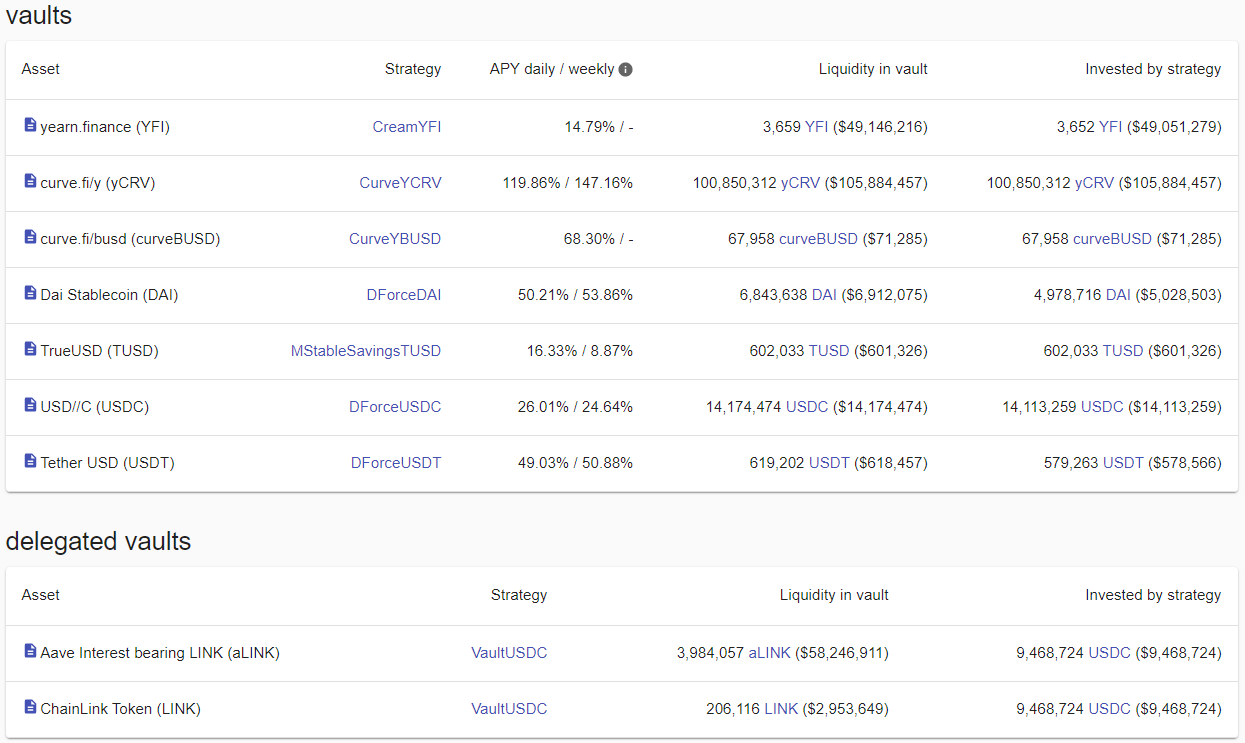
Task: Click the 119.86% / 147.16% APY value
Action: tap(568, 183)
